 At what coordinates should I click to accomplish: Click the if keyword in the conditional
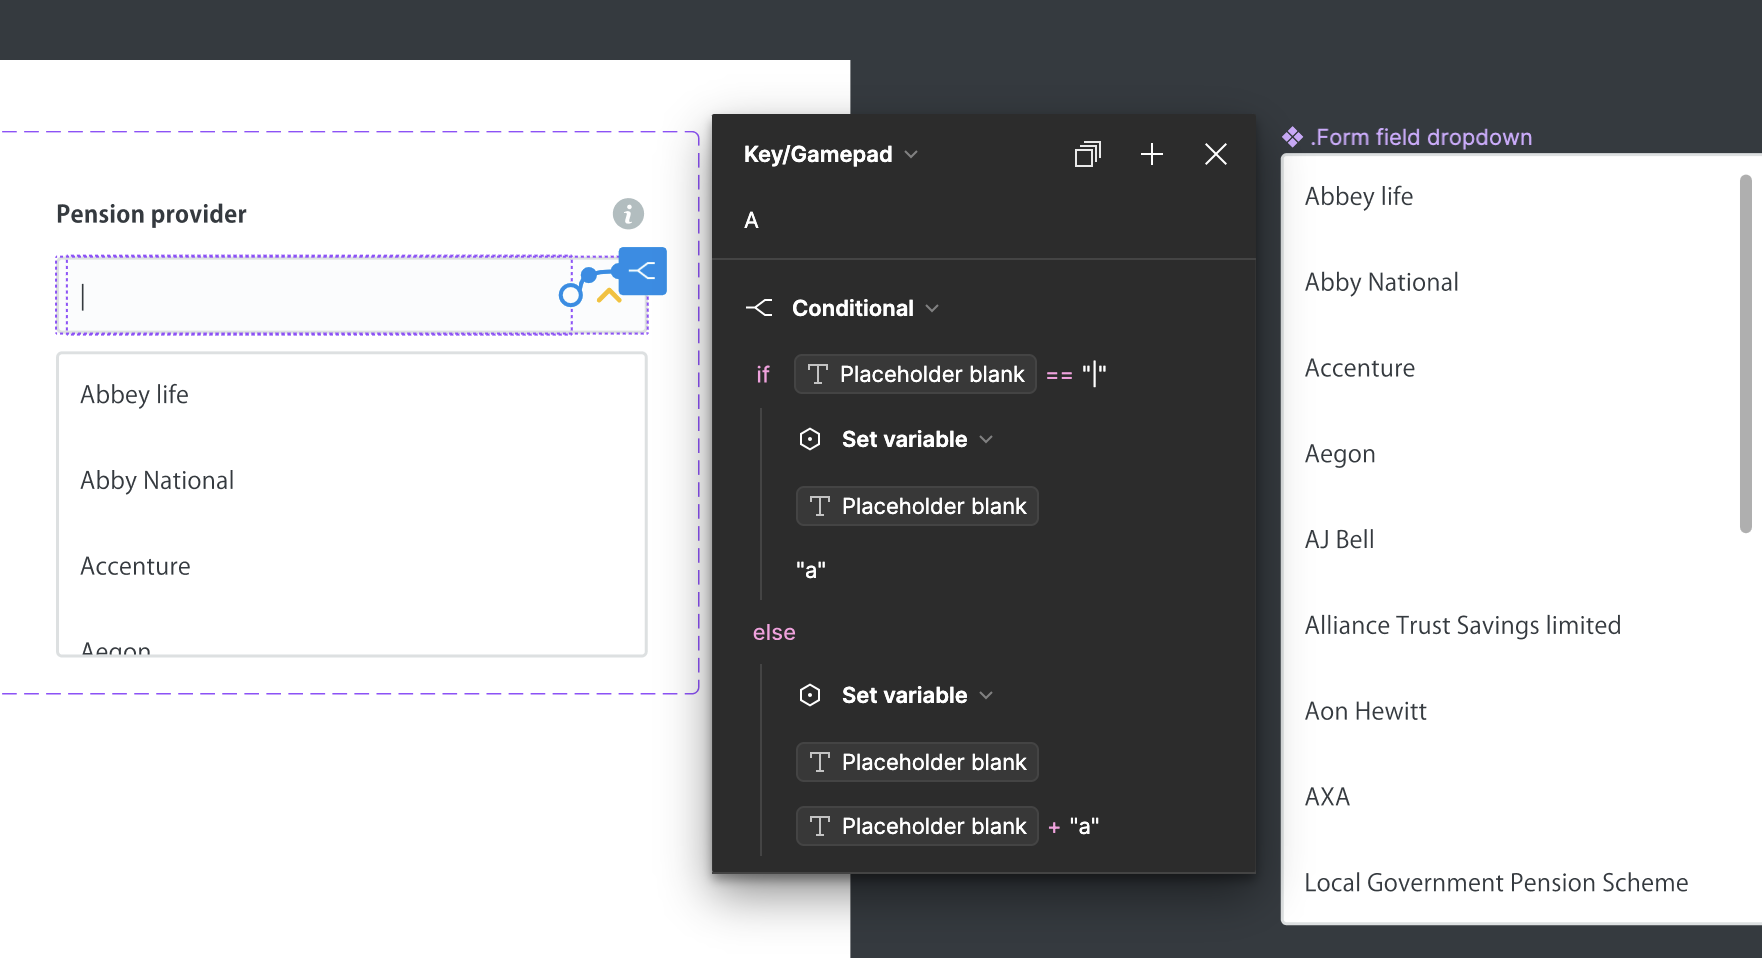[x=763, y=374]
